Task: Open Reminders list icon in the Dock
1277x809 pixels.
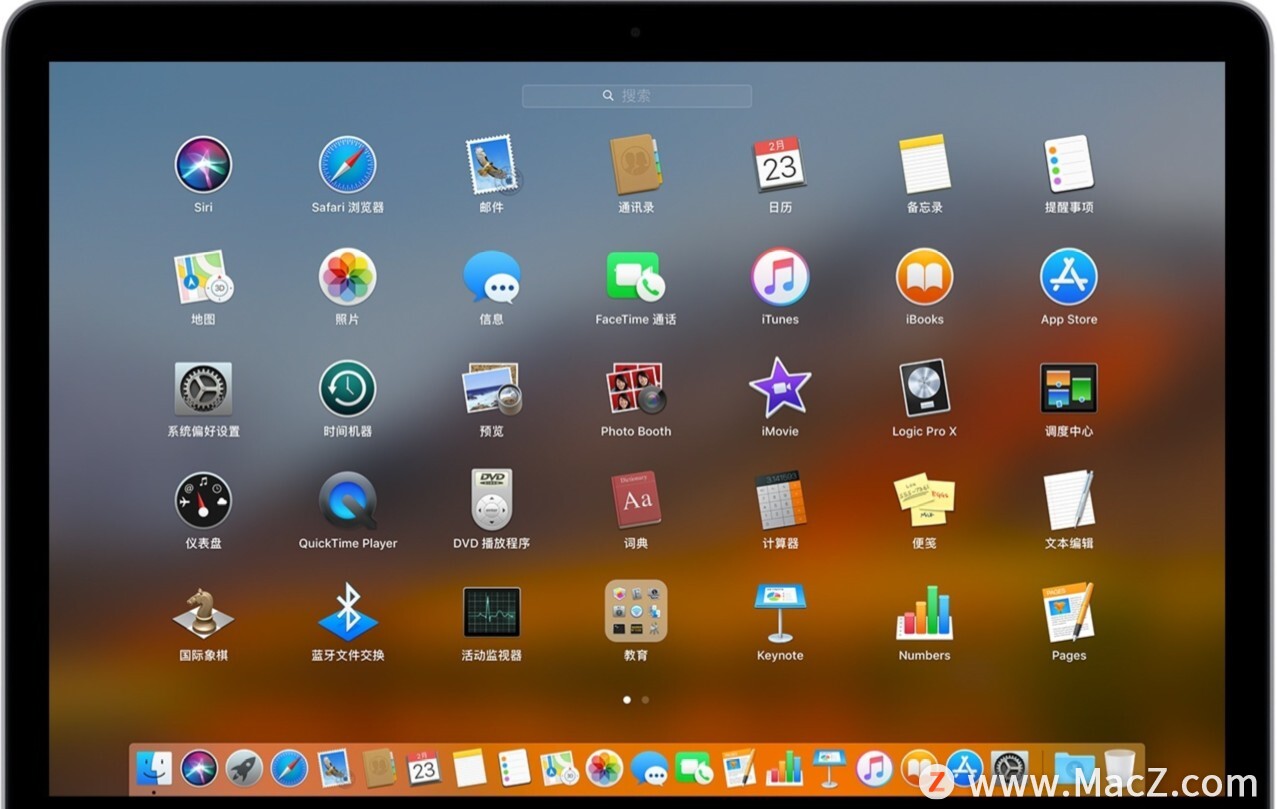Action: click(514, 769)
